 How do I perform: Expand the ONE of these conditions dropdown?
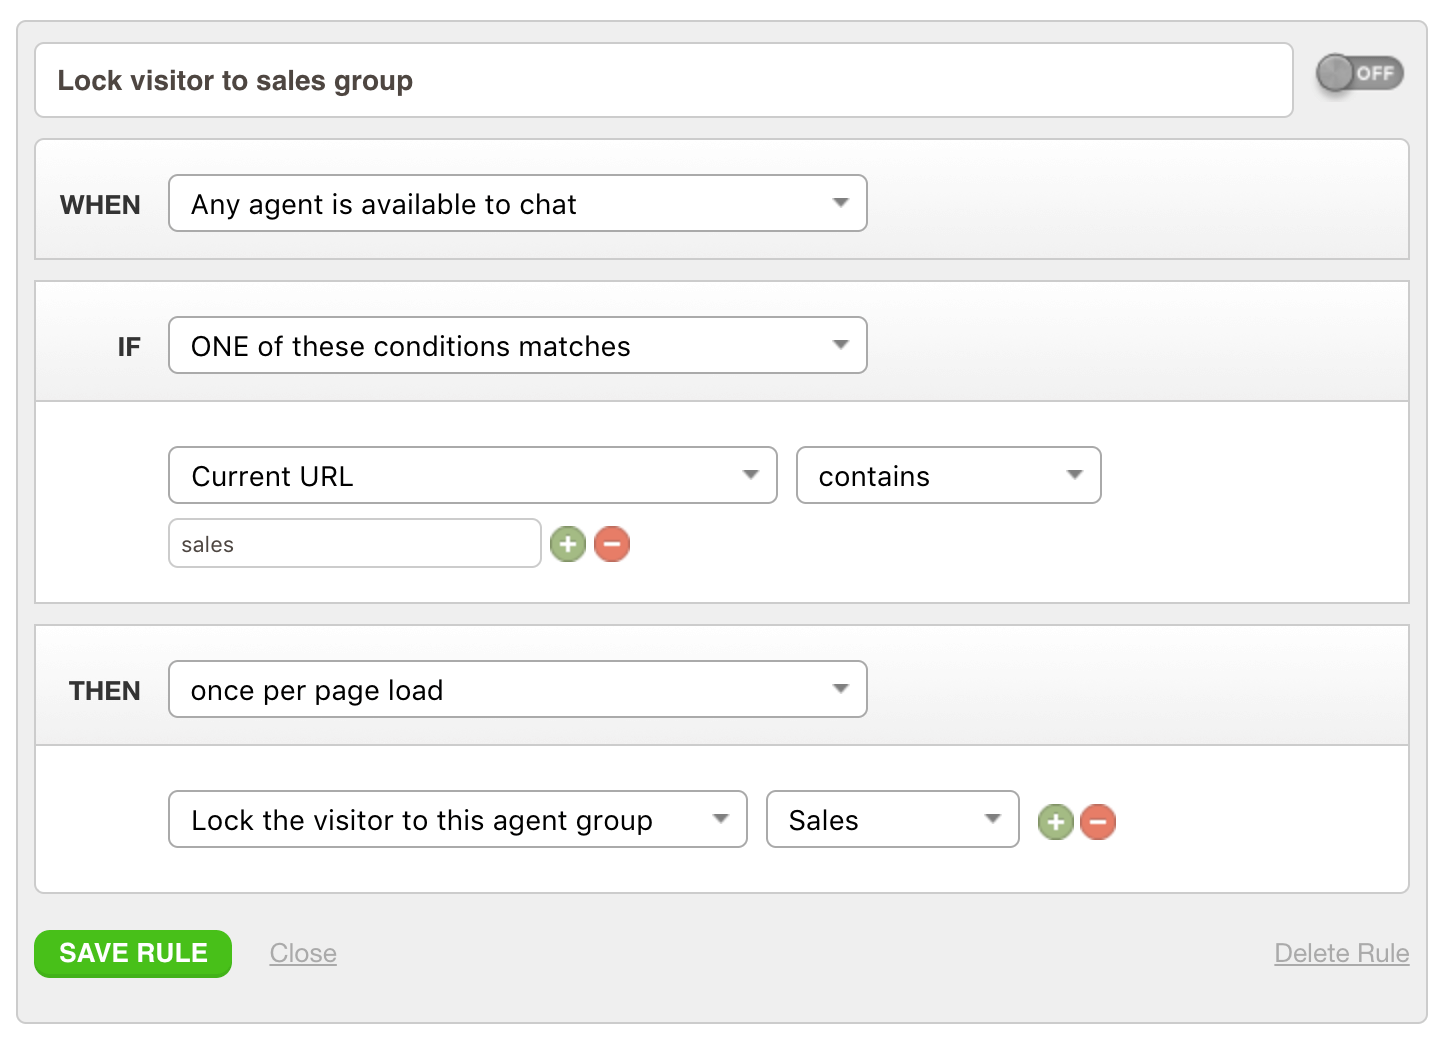point(517,346)
